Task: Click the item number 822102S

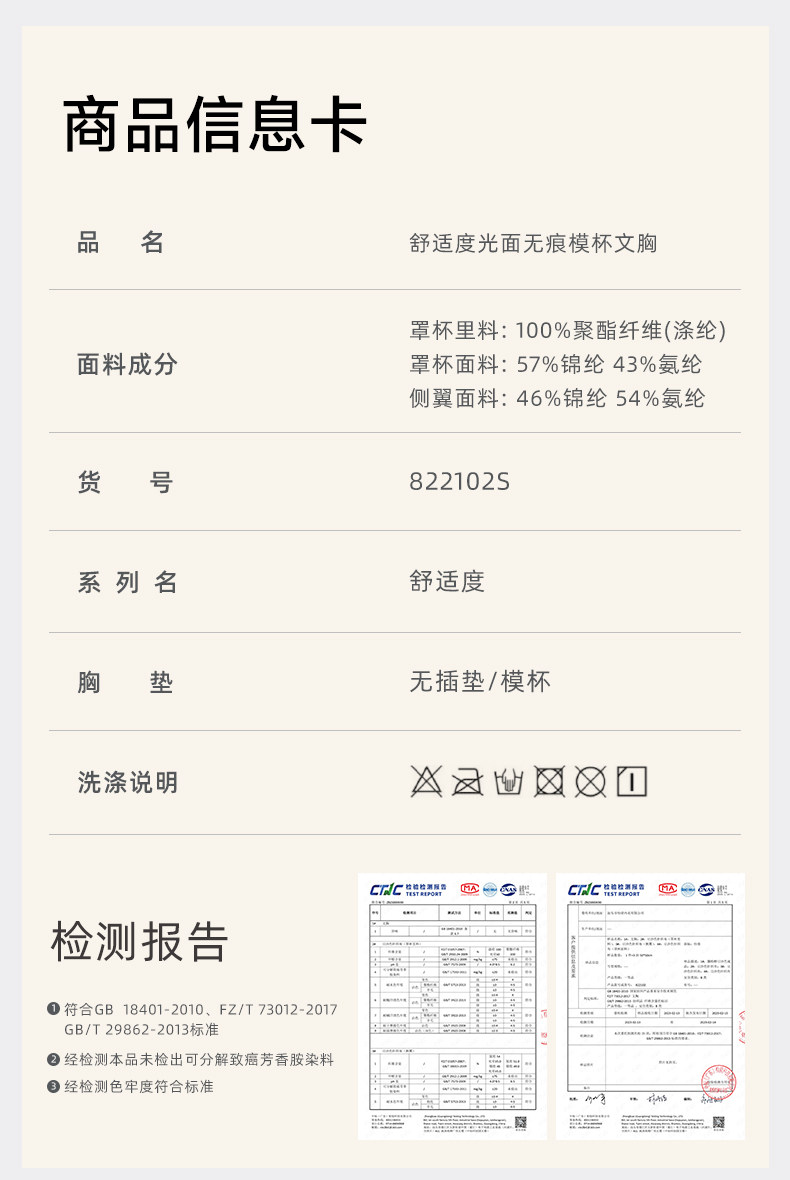Action: click(459, 482)
